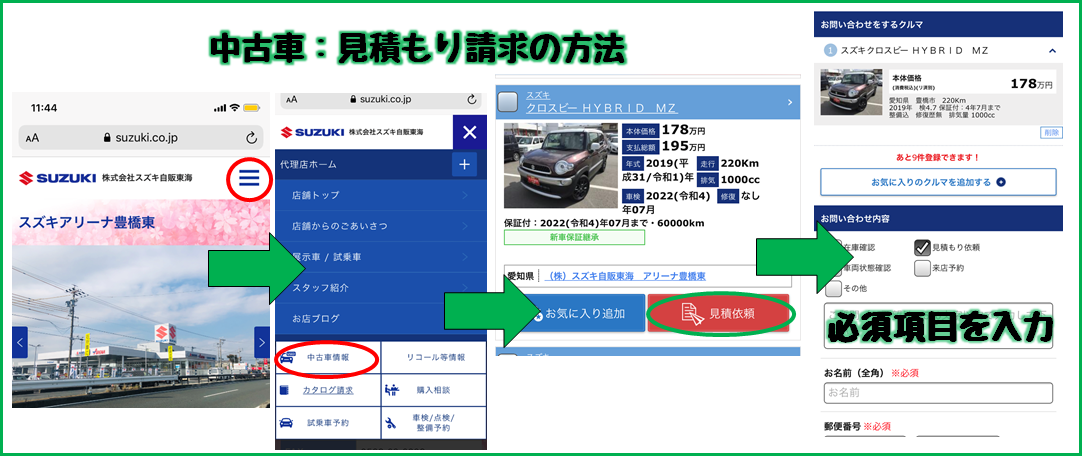Open 中古車情報 via its car icon
Image resolution: width=1082 pixels, height=456 pixels.
coord(286,357)
